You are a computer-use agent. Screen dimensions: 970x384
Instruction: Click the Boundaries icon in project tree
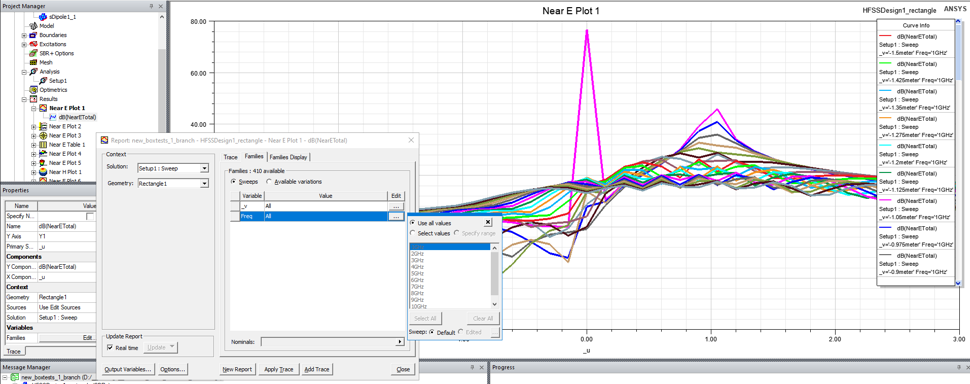(33, 35)
